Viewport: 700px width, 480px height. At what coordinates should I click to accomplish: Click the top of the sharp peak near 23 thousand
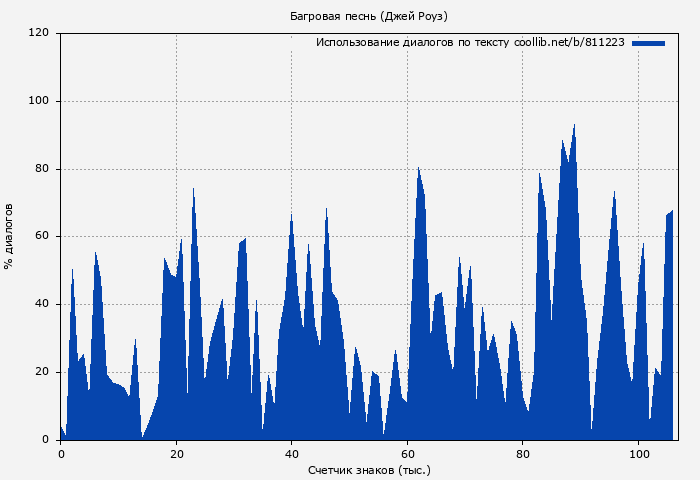(x=193, y=189)
